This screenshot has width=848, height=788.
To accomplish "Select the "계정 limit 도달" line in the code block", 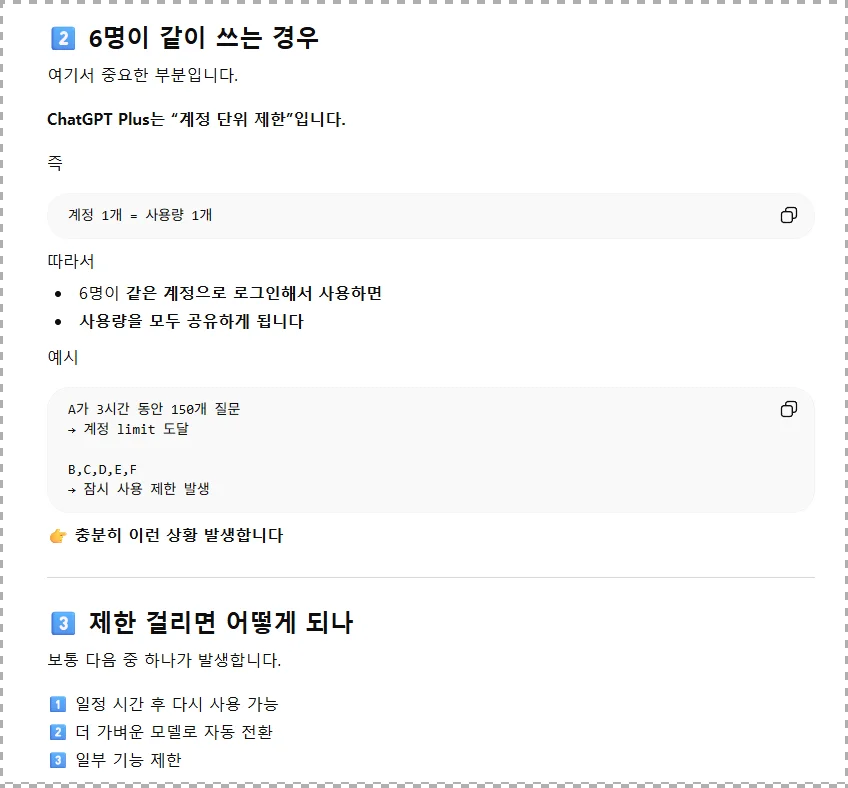I will [128, 428].
